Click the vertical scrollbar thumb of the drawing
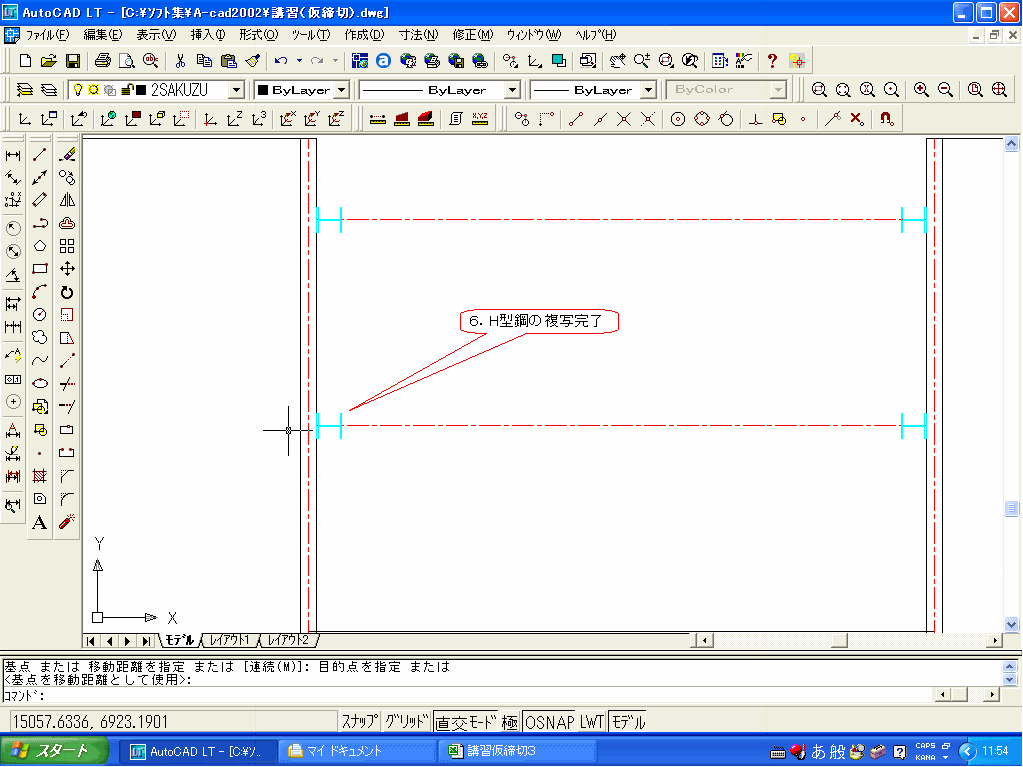This screenshot has height=767, width=1023. pos(1011,508)
